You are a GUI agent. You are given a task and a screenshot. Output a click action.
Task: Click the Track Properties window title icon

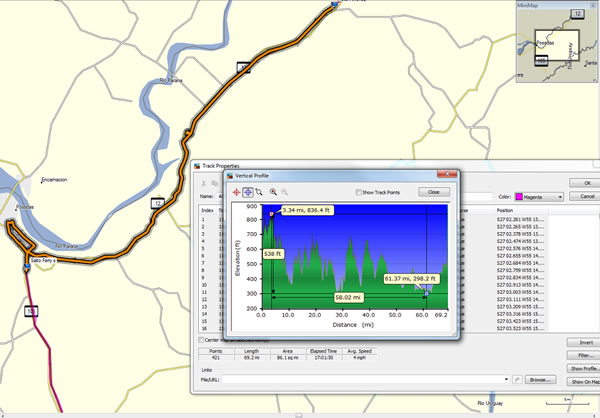[197, 166]
